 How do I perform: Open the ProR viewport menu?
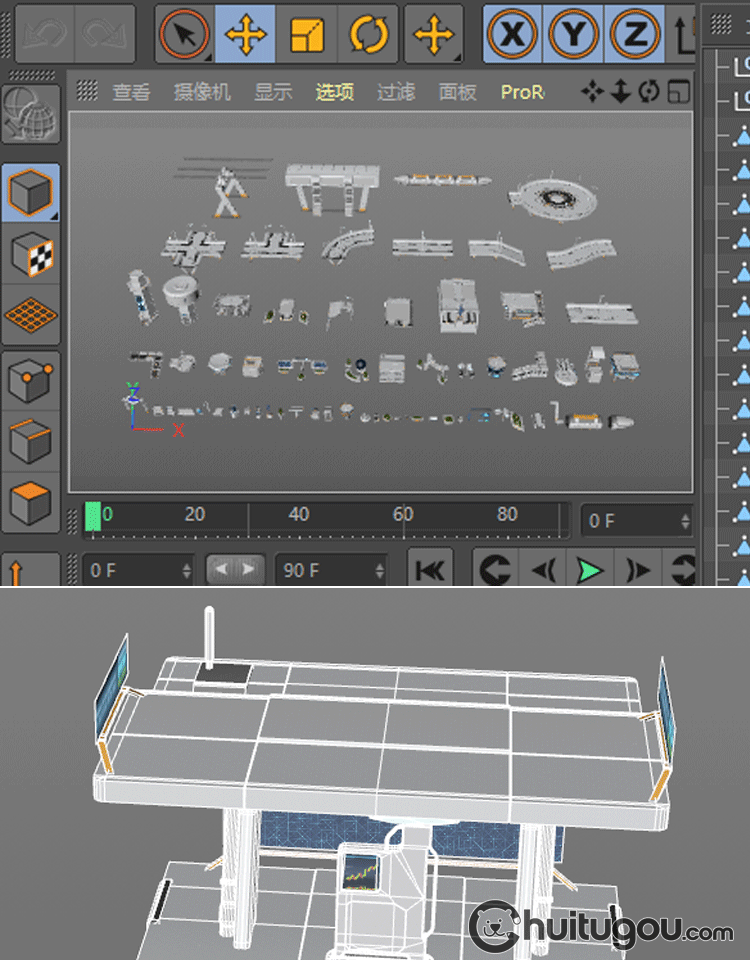[x=522, y=92]
